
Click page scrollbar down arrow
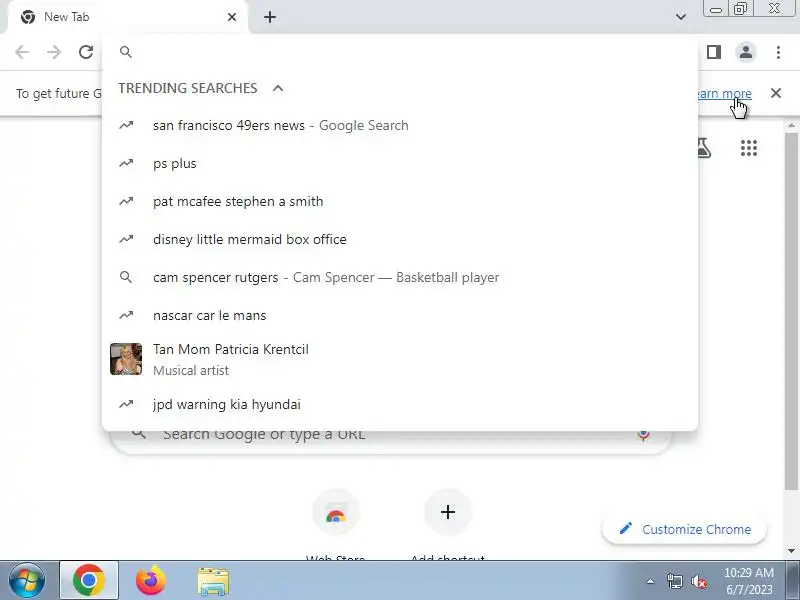click(x=791, y=551)
